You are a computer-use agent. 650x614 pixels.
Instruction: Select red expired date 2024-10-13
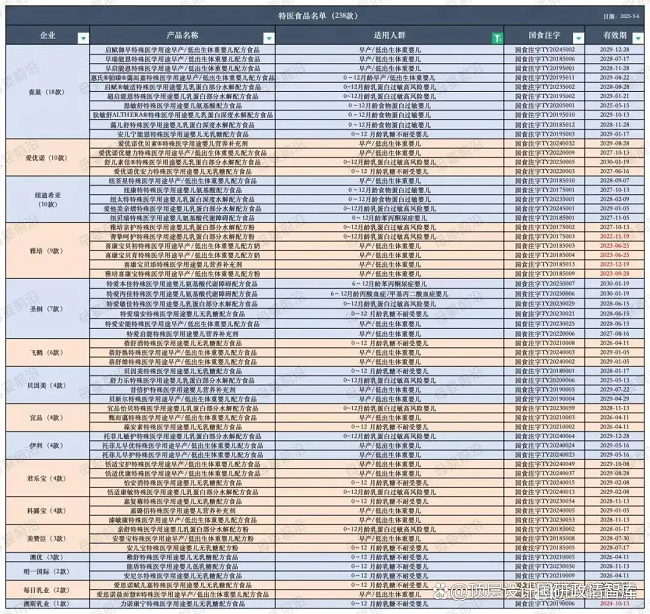[x=614, y=604]
